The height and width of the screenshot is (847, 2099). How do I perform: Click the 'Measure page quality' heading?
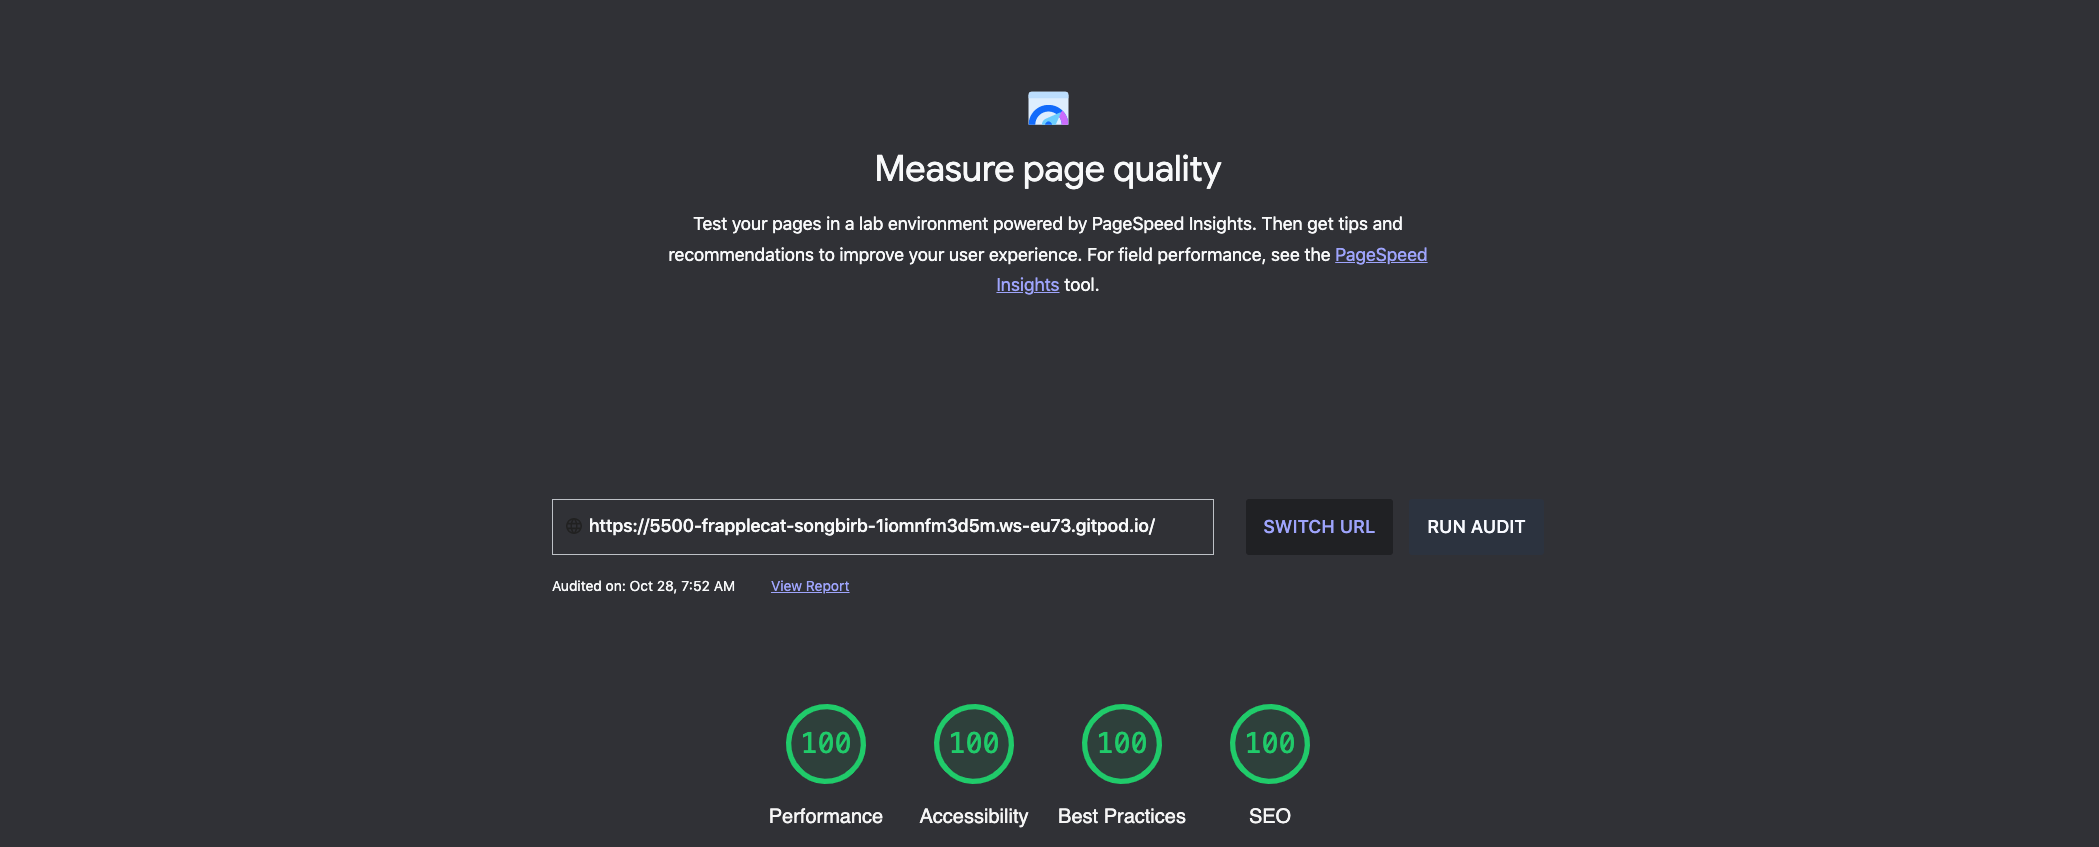(1048, 169)
